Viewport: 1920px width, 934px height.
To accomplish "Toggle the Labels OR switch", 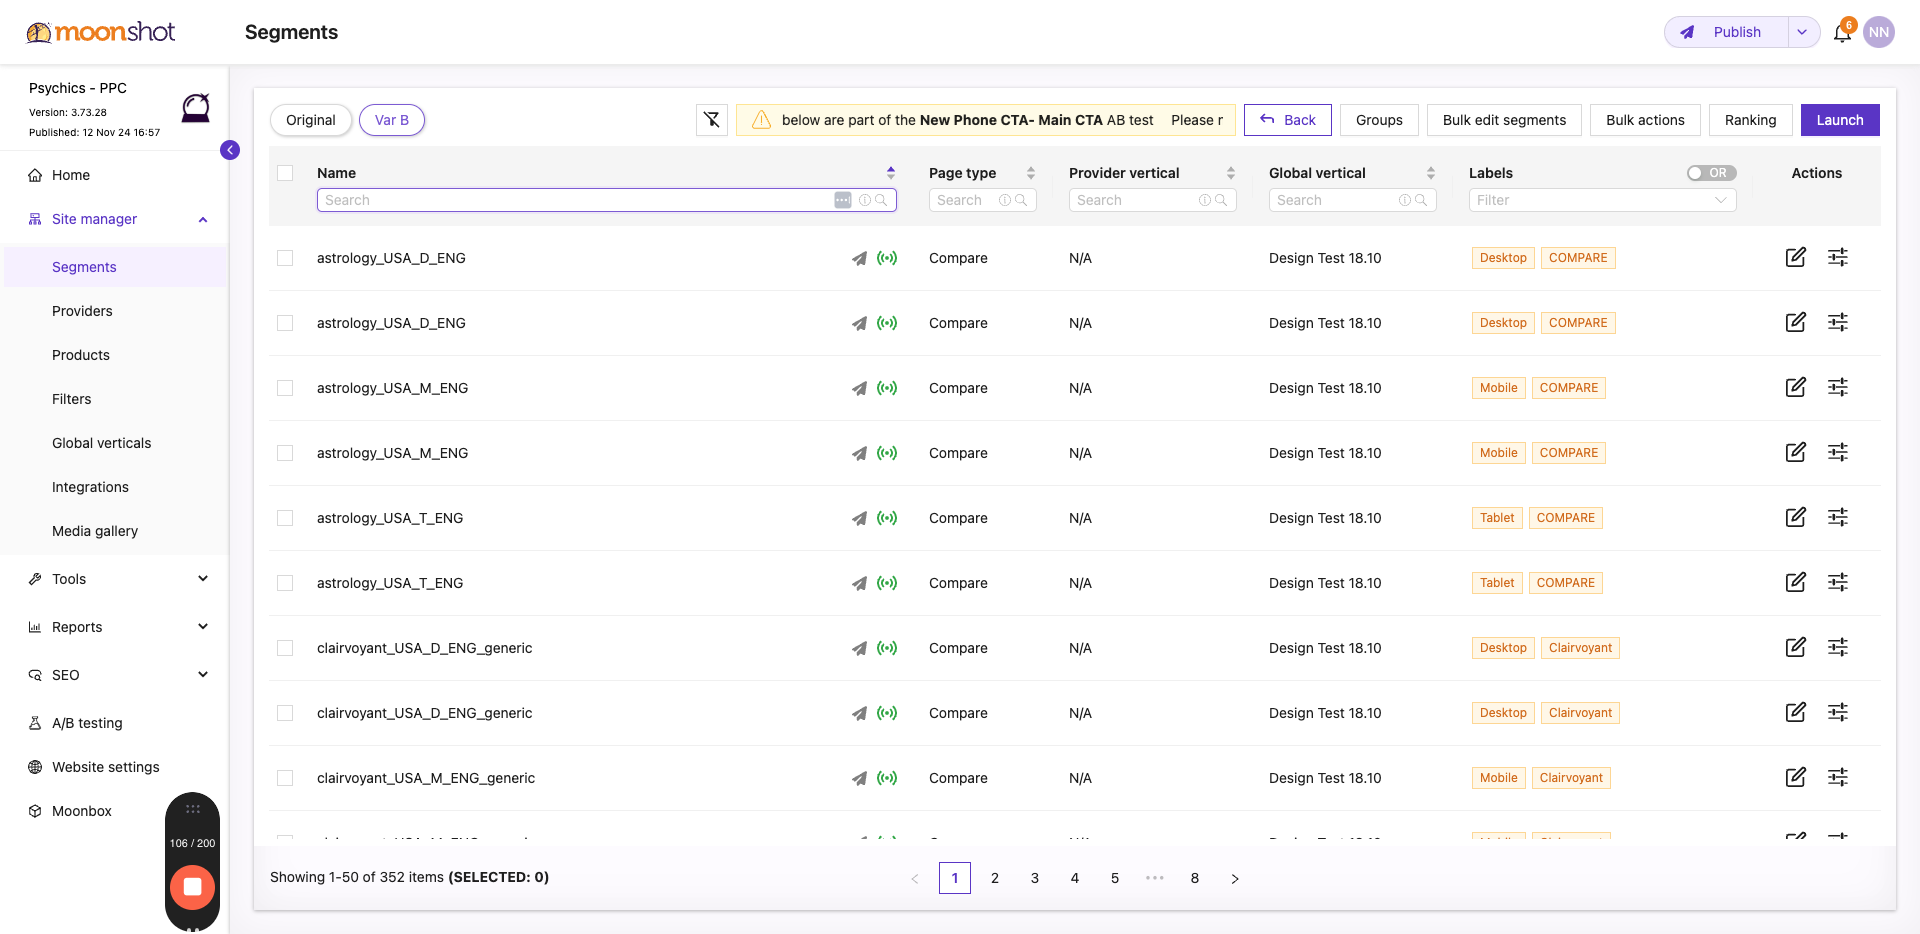I will (1711, 173).
